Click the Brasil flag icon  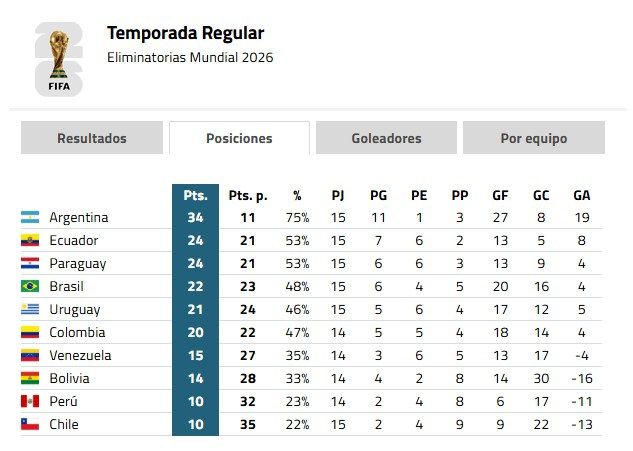pos(30,286)
